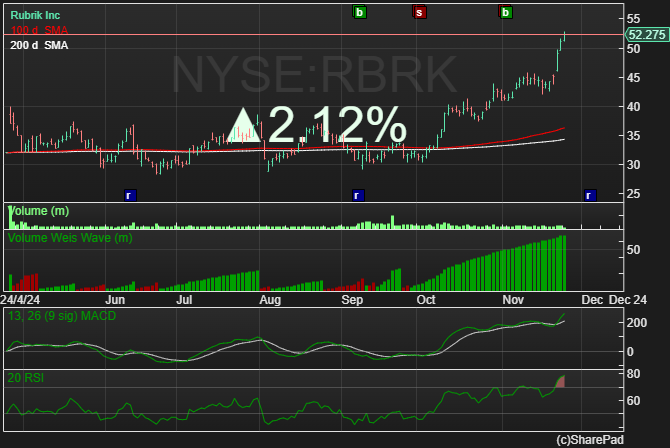Click the '(c)SharePad' credit text
Image resolution: width=670 pixels, height=448 pixels.
(x=590, y=439)
